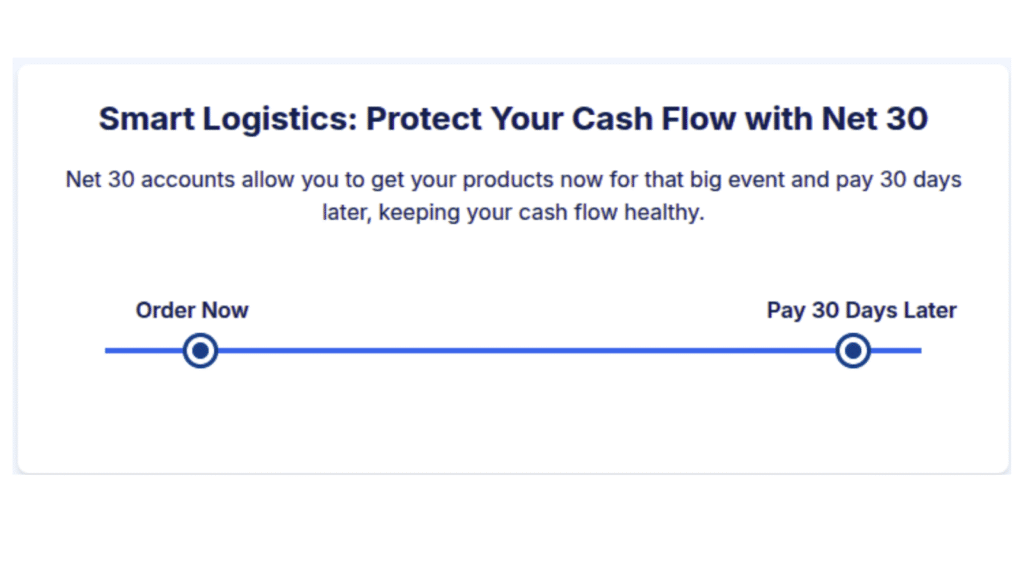
Task: Click the word "later," starting the second description line
Action: click(x=346, y=213)
